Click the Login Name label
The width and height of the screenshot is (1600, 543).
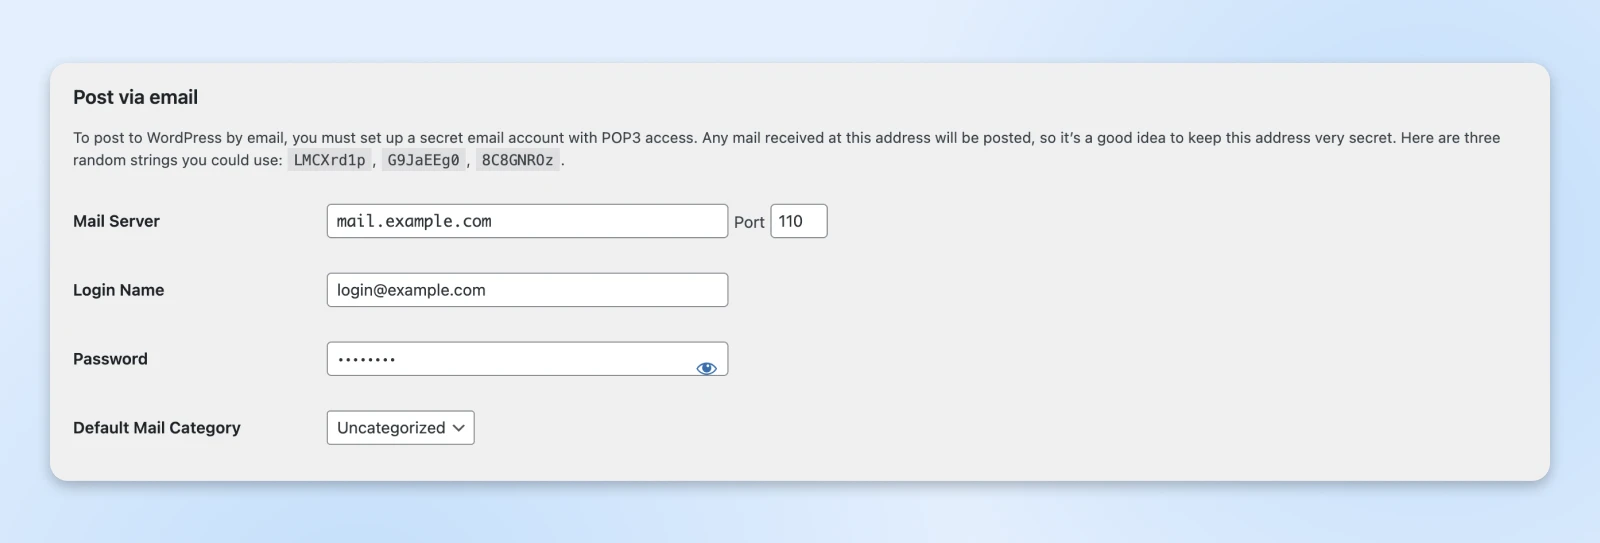(118, 290)
